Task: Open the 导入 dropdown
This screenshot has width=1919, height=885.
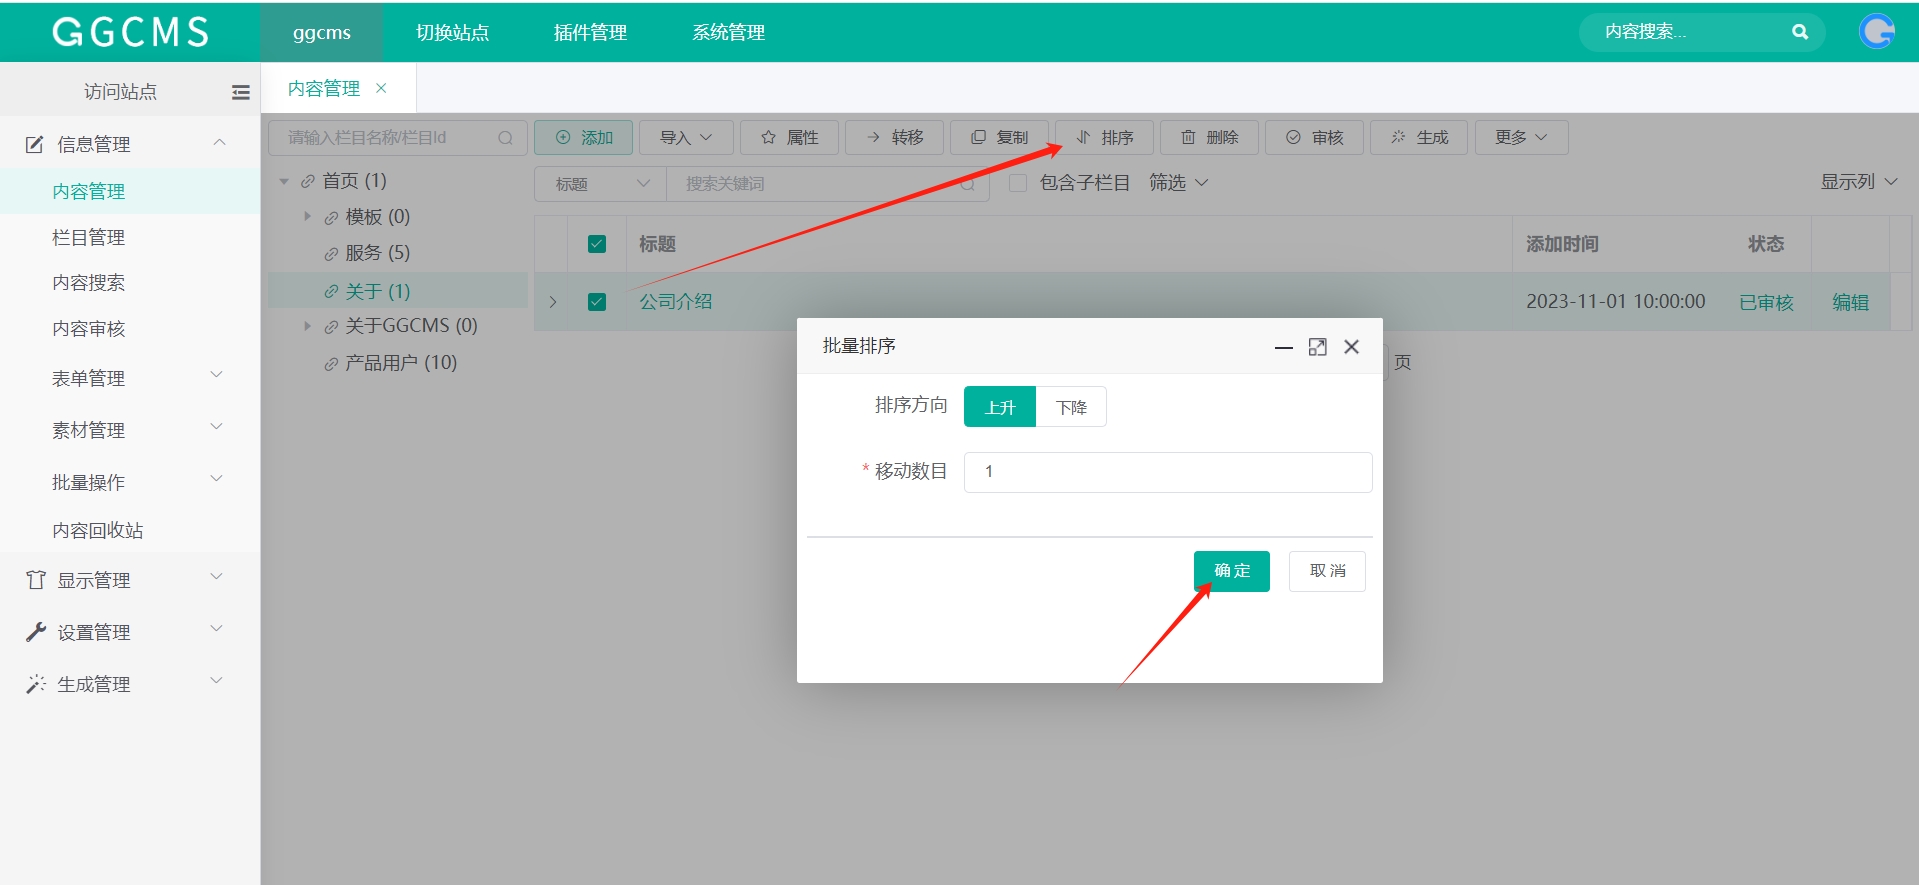Action: click(x=686, y=138)
